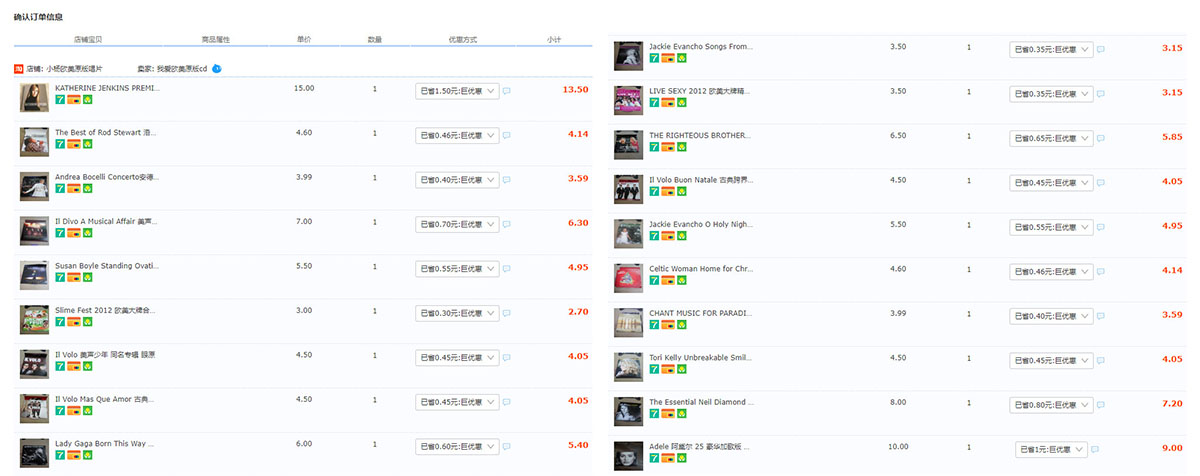Screen dimensions: 1200x476
Task: Open seller name link 我爱欧美原版cd
Action: (182, 69)
